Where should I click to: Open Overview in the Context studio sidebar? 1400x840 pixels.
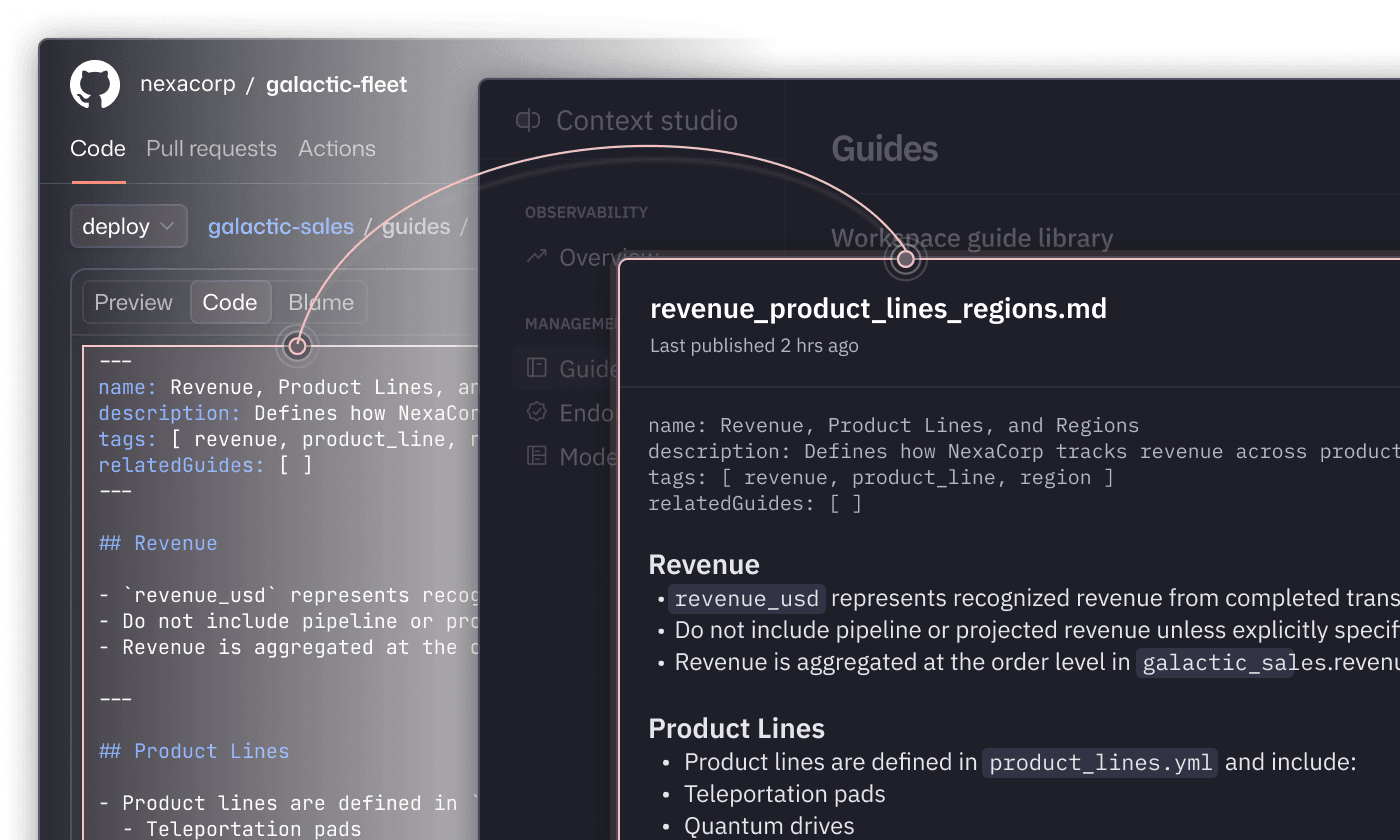pyautogui.click(x=609, y=258)
